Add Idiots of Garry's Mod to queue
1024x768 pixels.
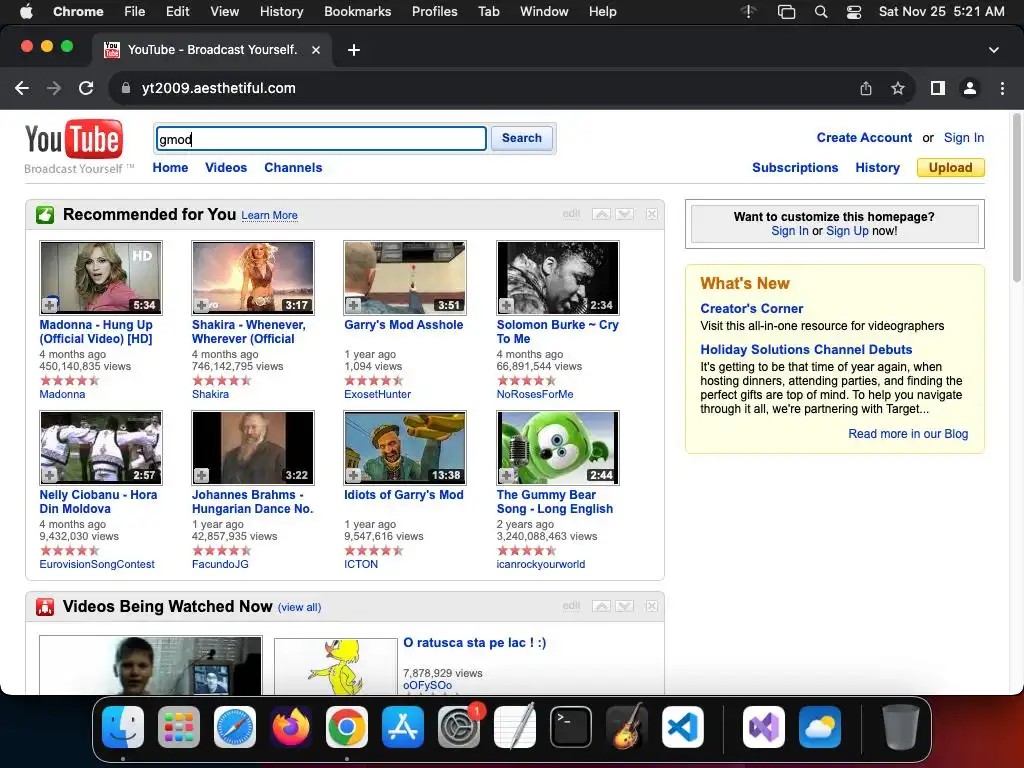(354, 475)
